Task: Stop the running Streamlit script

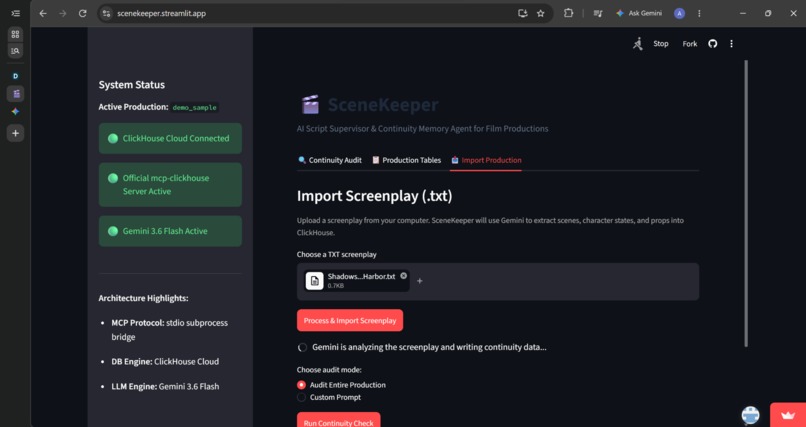Action: (x=661, y=44)
